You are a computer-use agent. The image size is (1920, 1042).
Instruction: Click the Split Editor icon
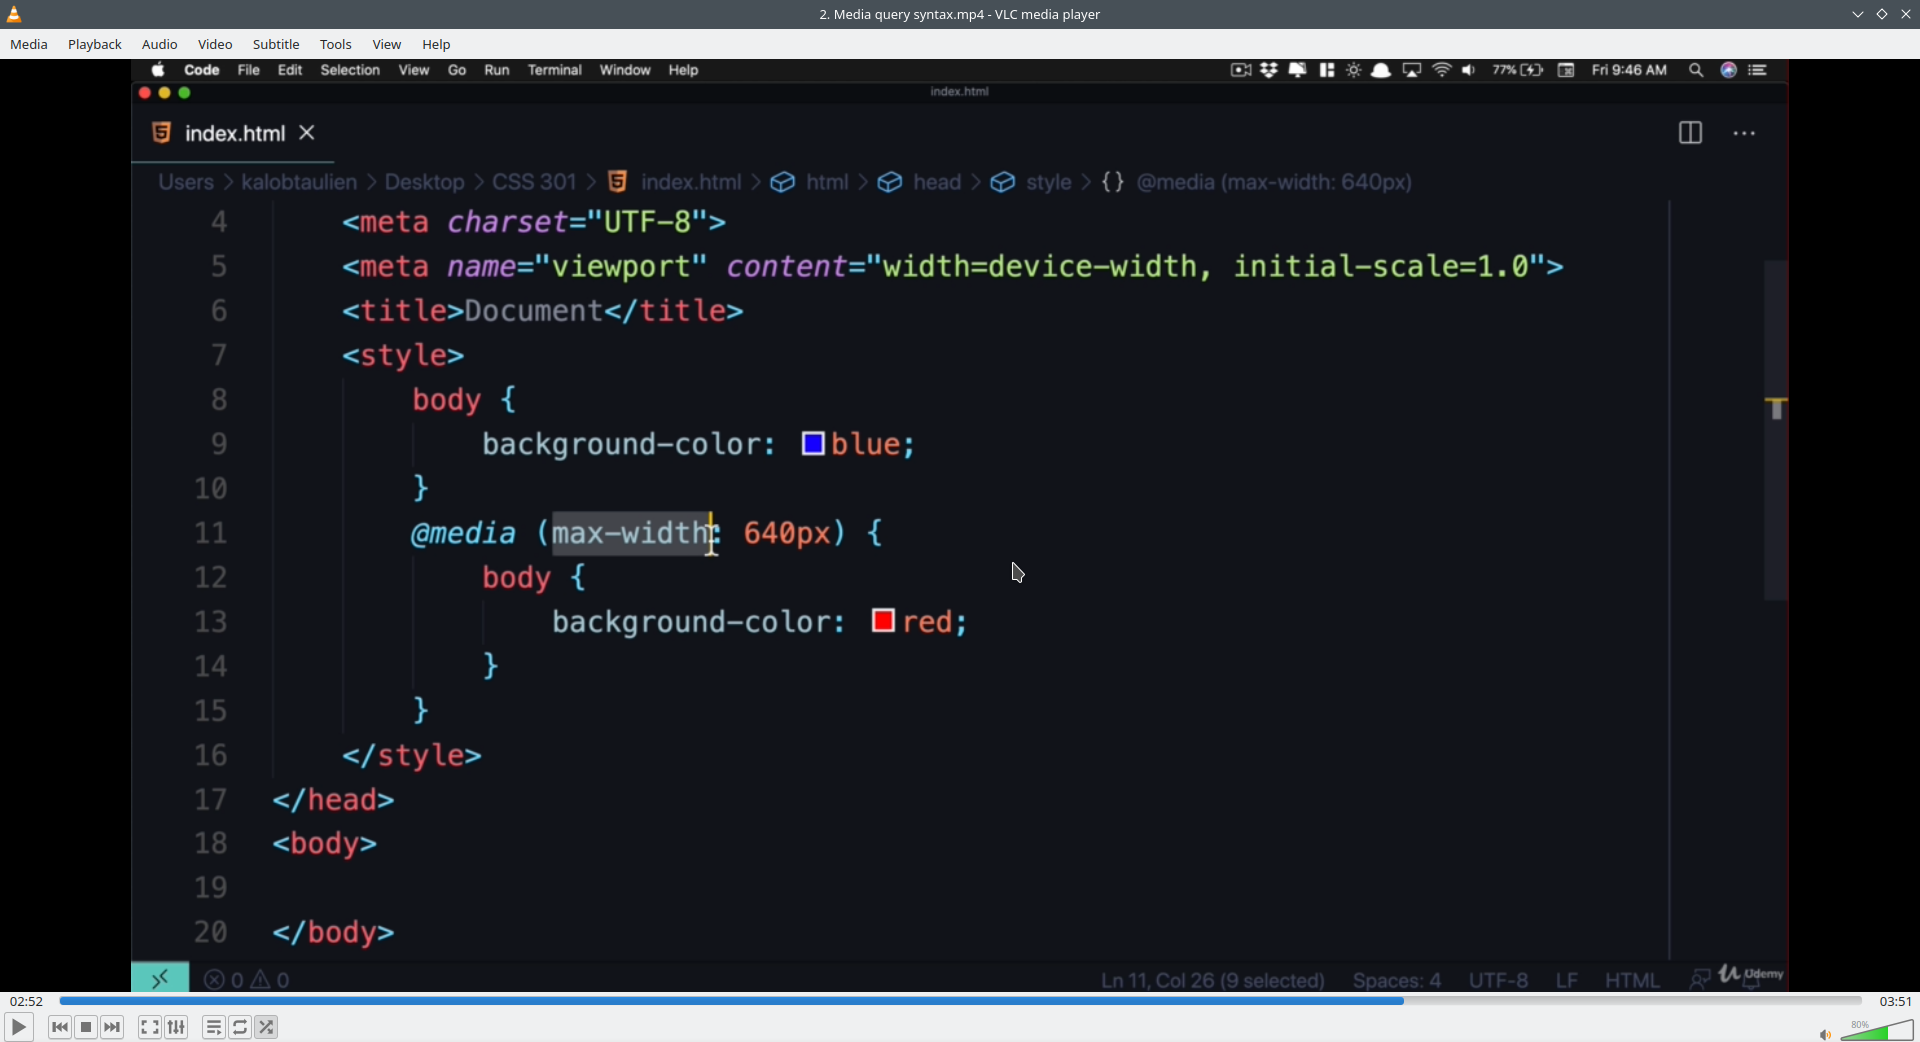1690,133
